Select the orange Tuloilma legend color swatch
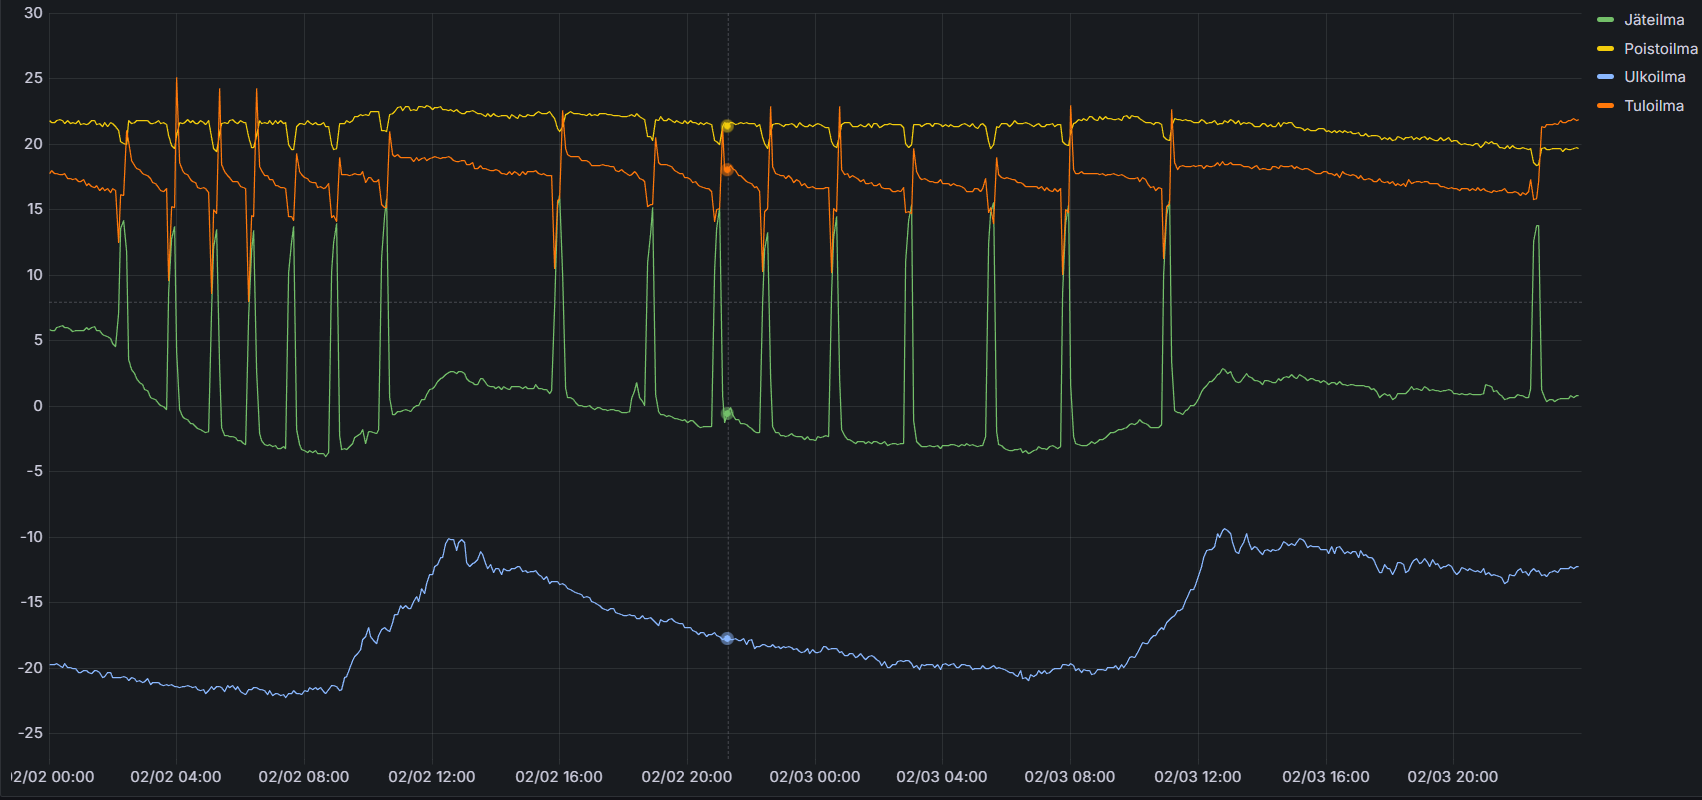Viewport: 1702px width, 800px height. pos(1606,106)
